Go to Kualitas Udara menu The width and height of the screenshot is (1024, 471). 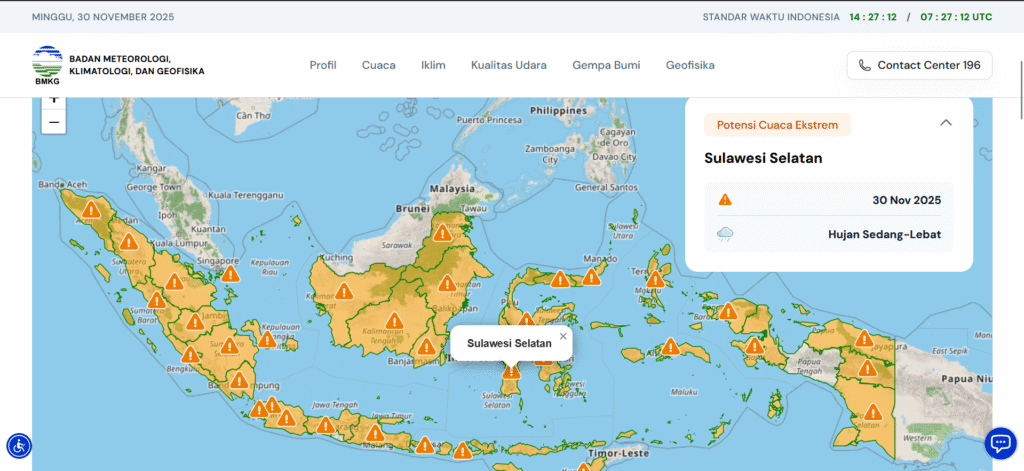[x=508, y=65]
